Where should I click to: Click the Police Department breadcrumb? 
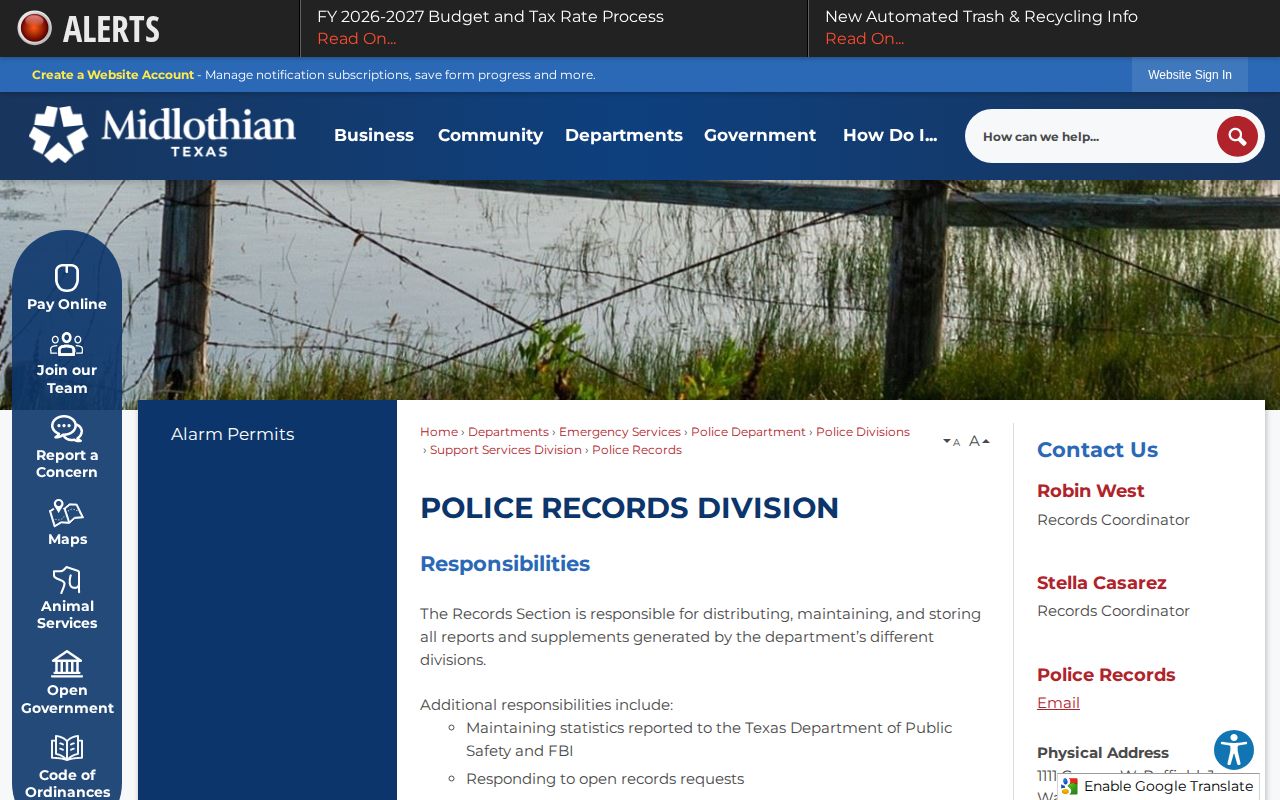tap(748, 432)
